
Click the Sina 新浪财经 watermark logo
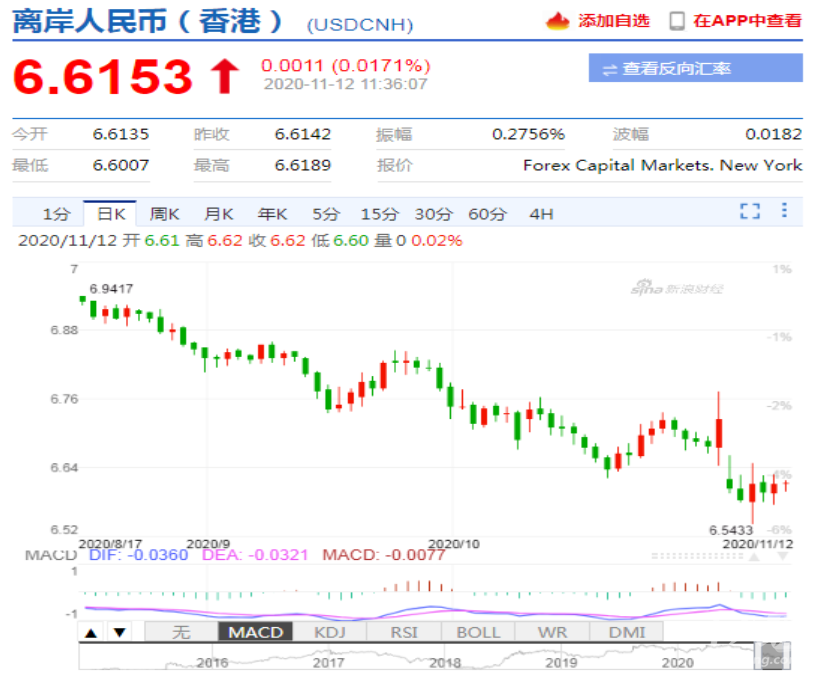tap(677, 289)
